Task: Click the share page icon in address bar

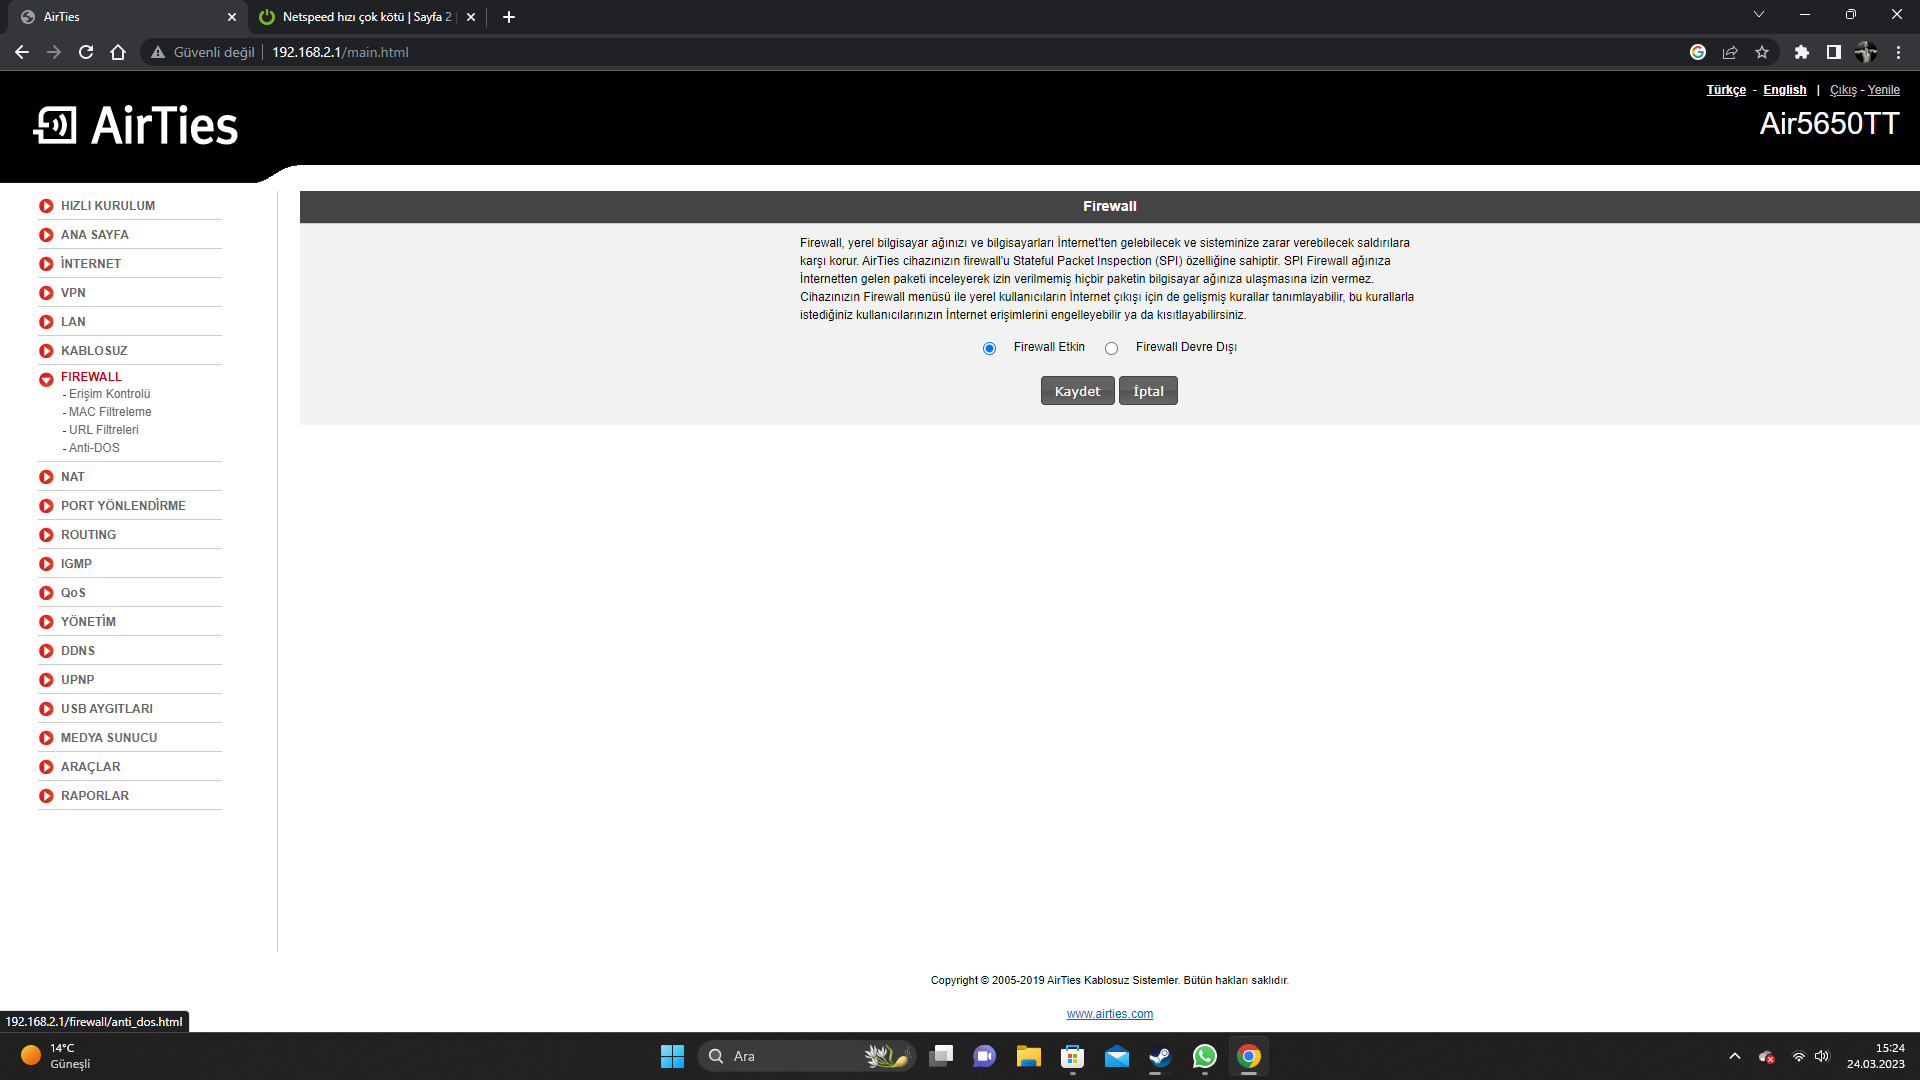Action: (x=1730, y=52)
